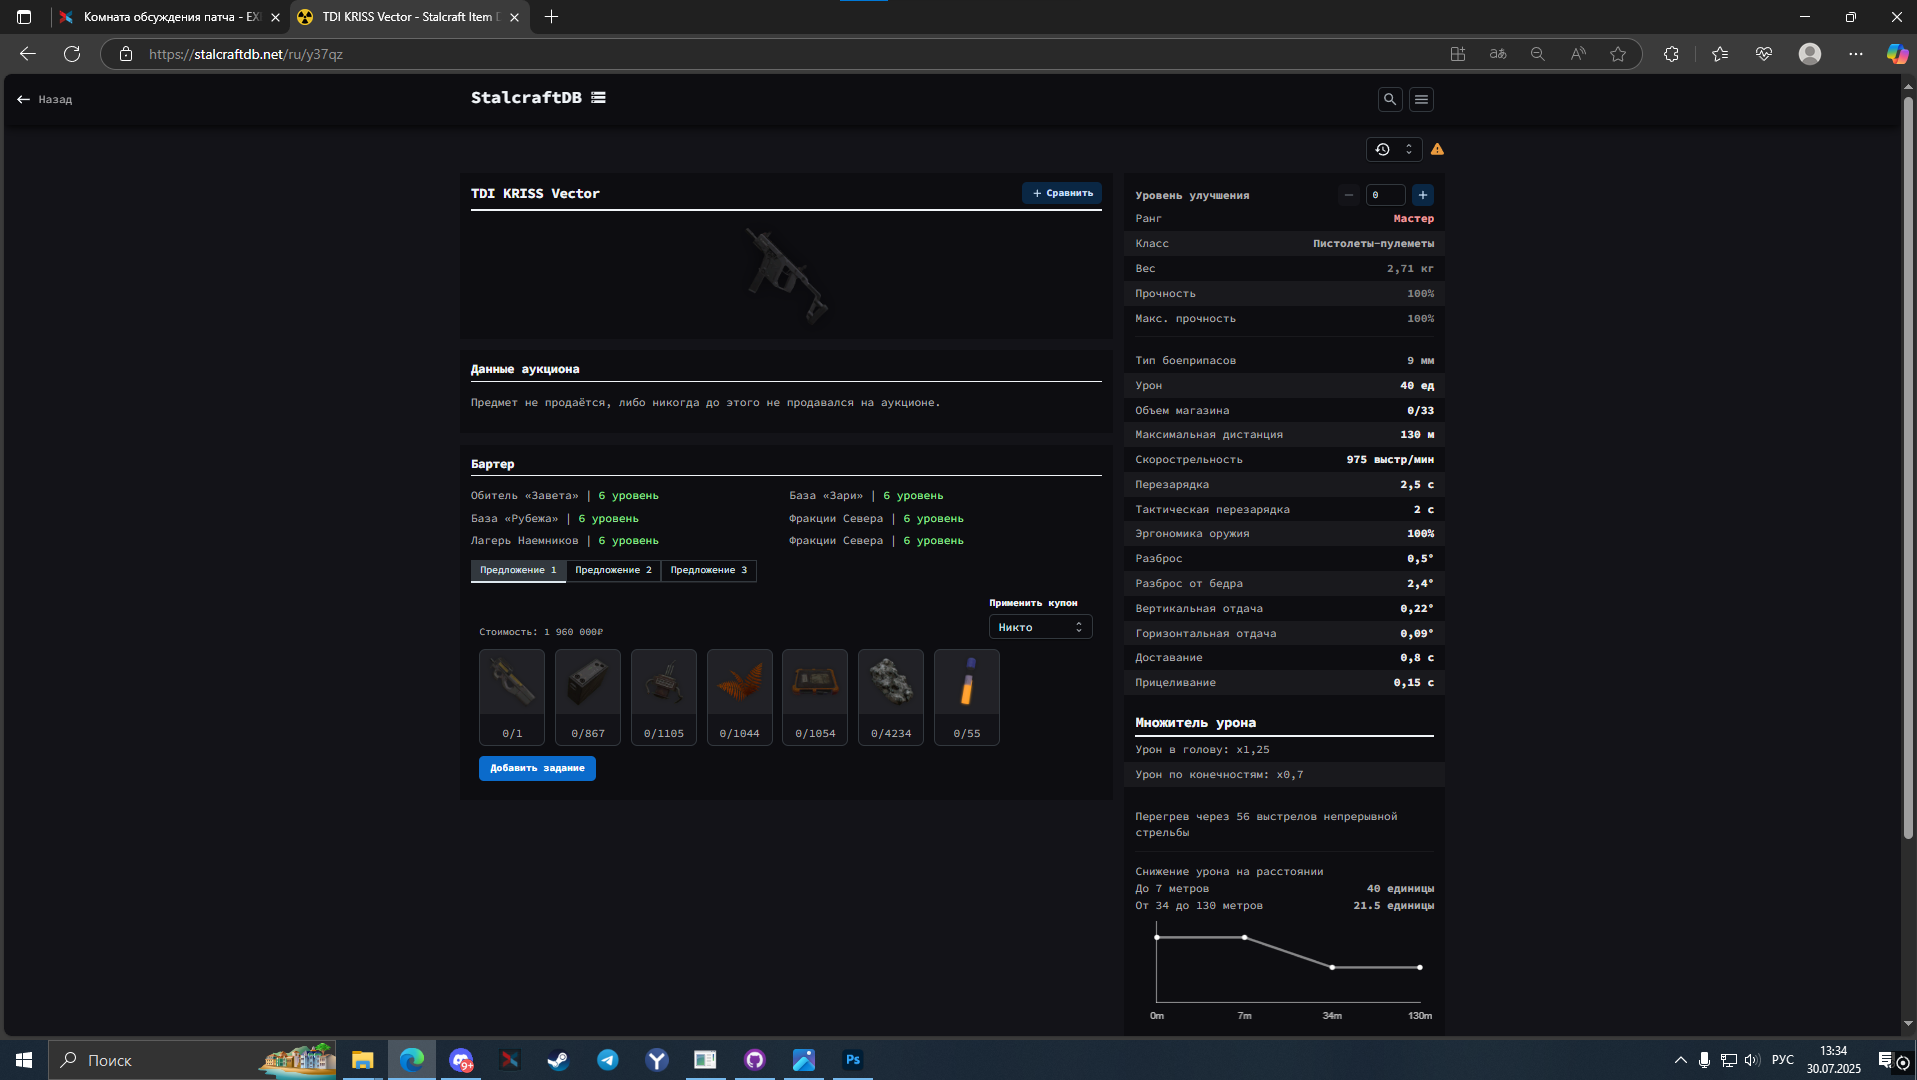Click the 34m point on damage graph
1917x1080 pixels.
point(1332,967)
